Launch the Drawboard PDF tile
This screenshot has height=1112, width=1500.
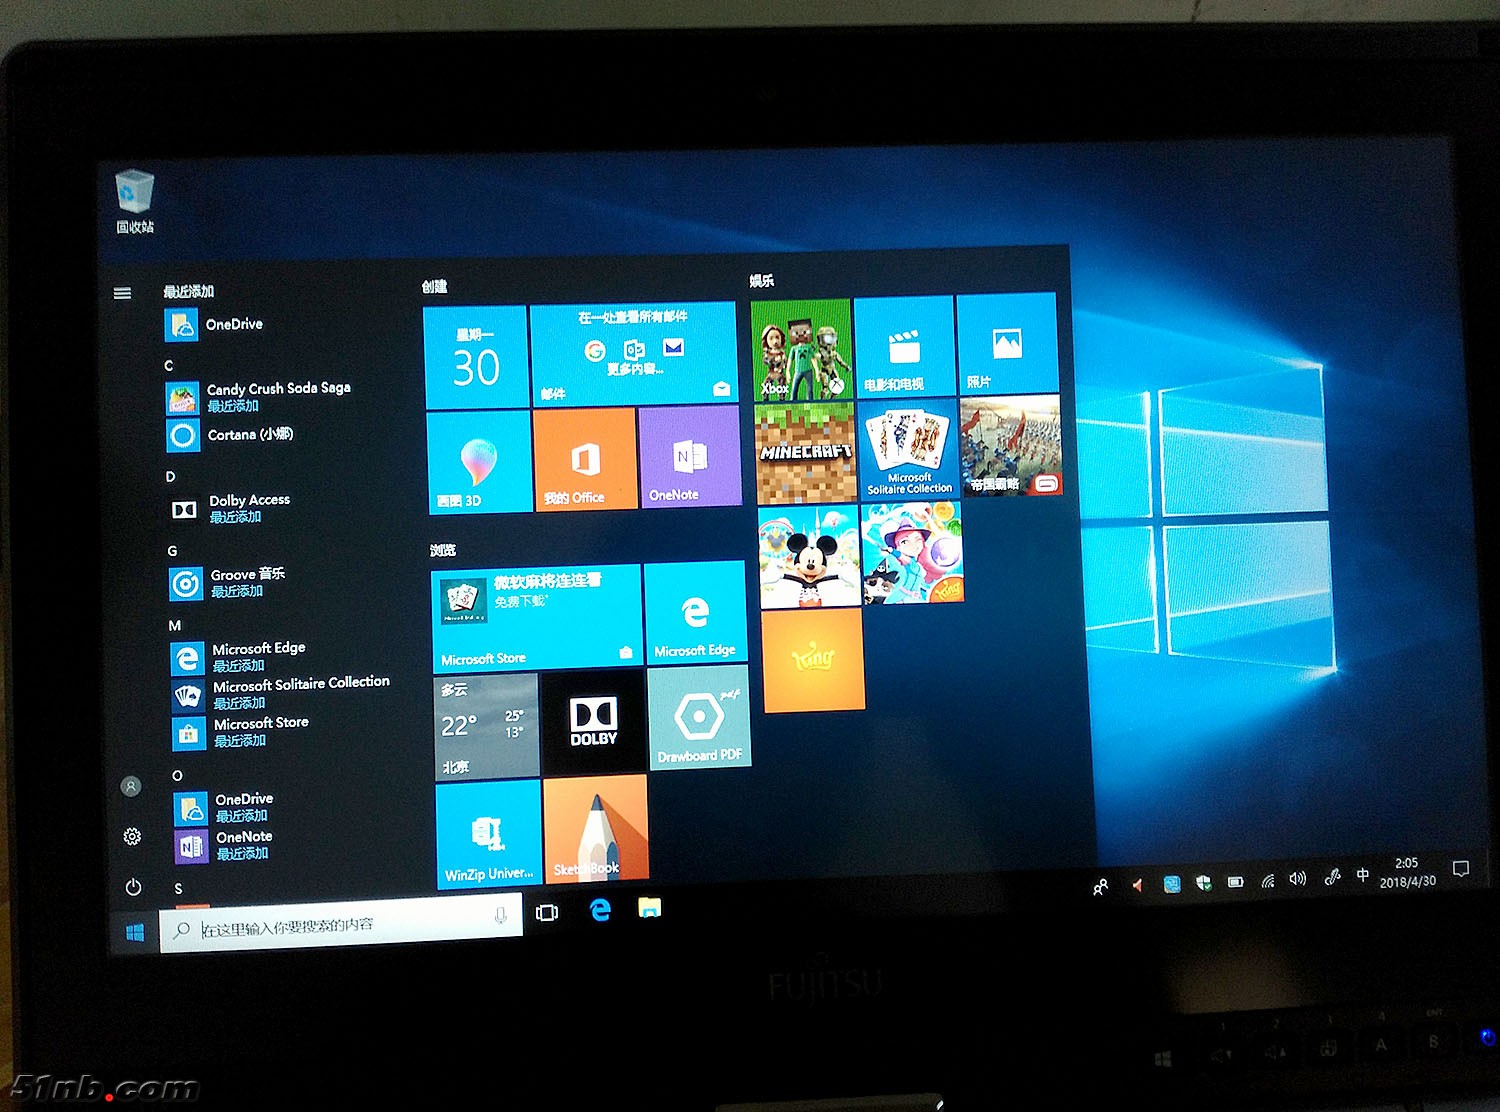coord(699,718)
